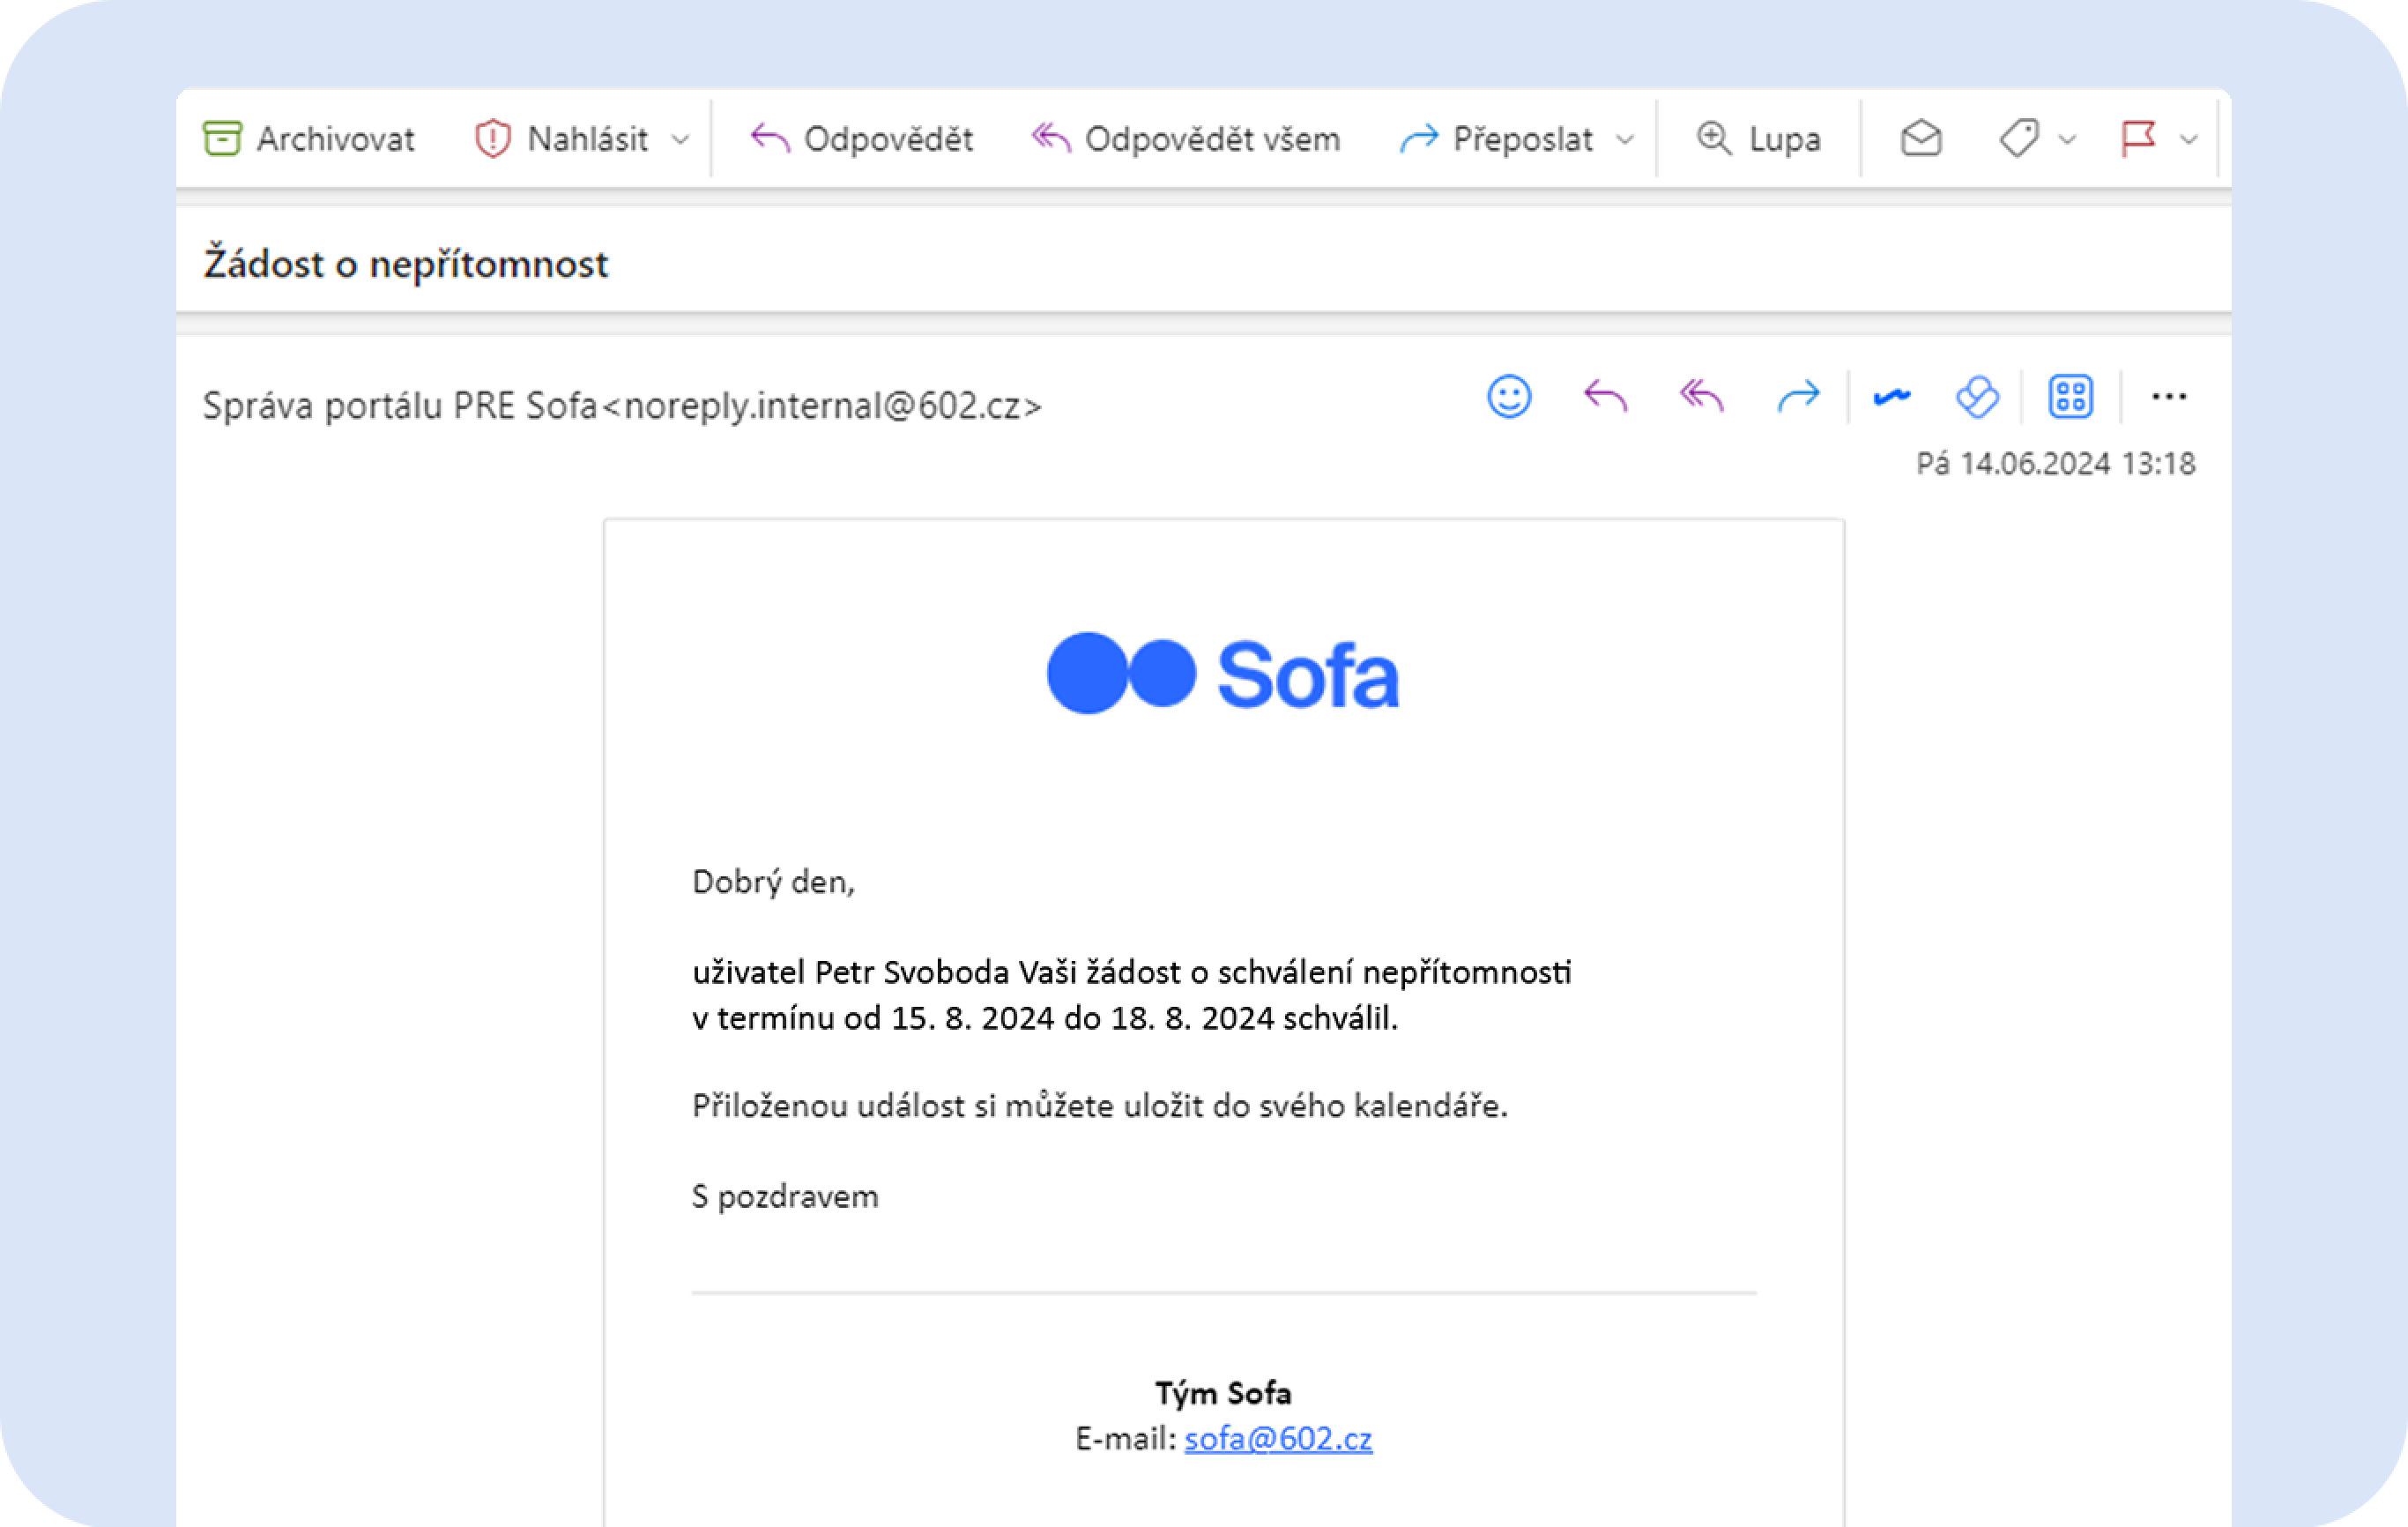Click the reply arrow in message header
This screenshot has width=2408, height=1527.
tap(1605, 397)
